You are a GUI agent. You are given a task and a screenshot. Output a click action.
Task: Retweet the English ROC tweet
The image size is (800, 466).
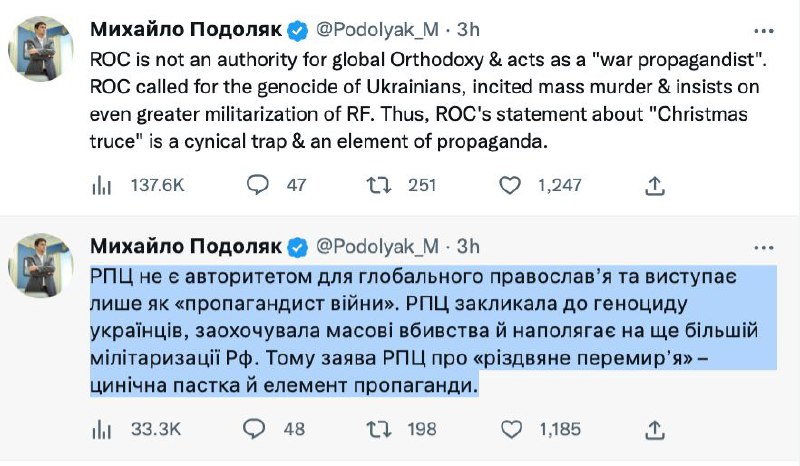(376, 185)
